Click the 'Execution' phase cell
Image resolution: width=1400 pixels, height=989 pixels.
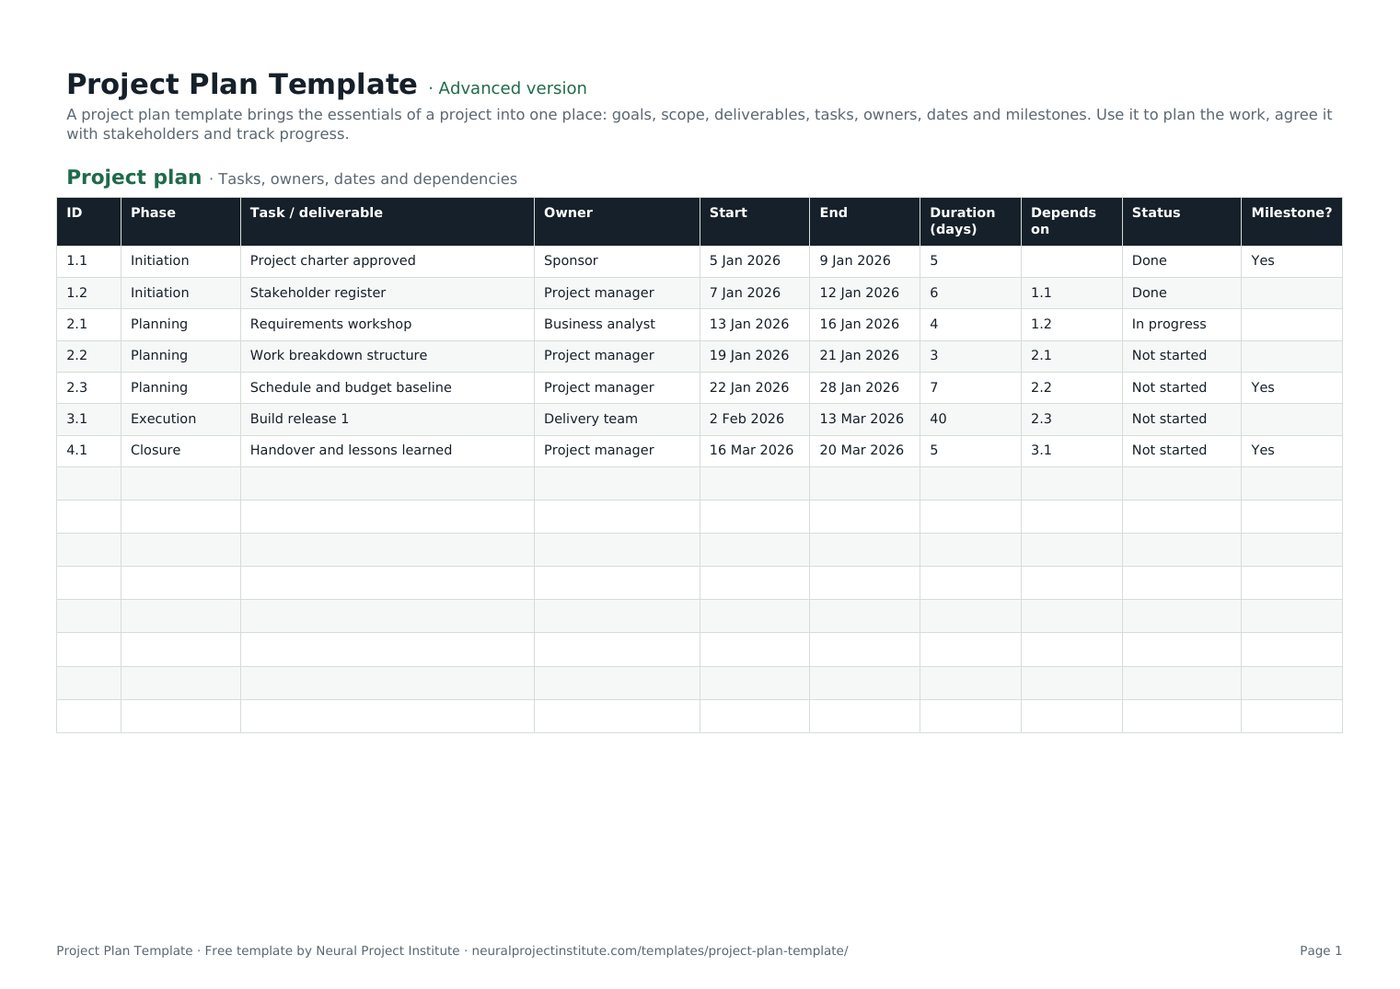point(180,419)
